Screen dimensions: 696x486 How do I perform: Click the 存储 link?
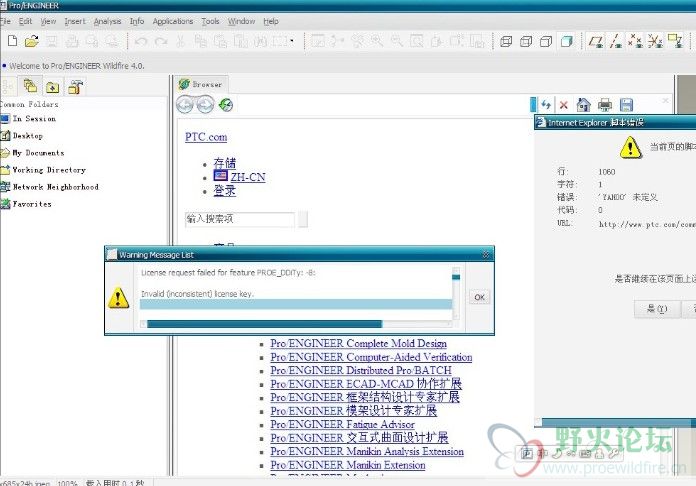225,163
